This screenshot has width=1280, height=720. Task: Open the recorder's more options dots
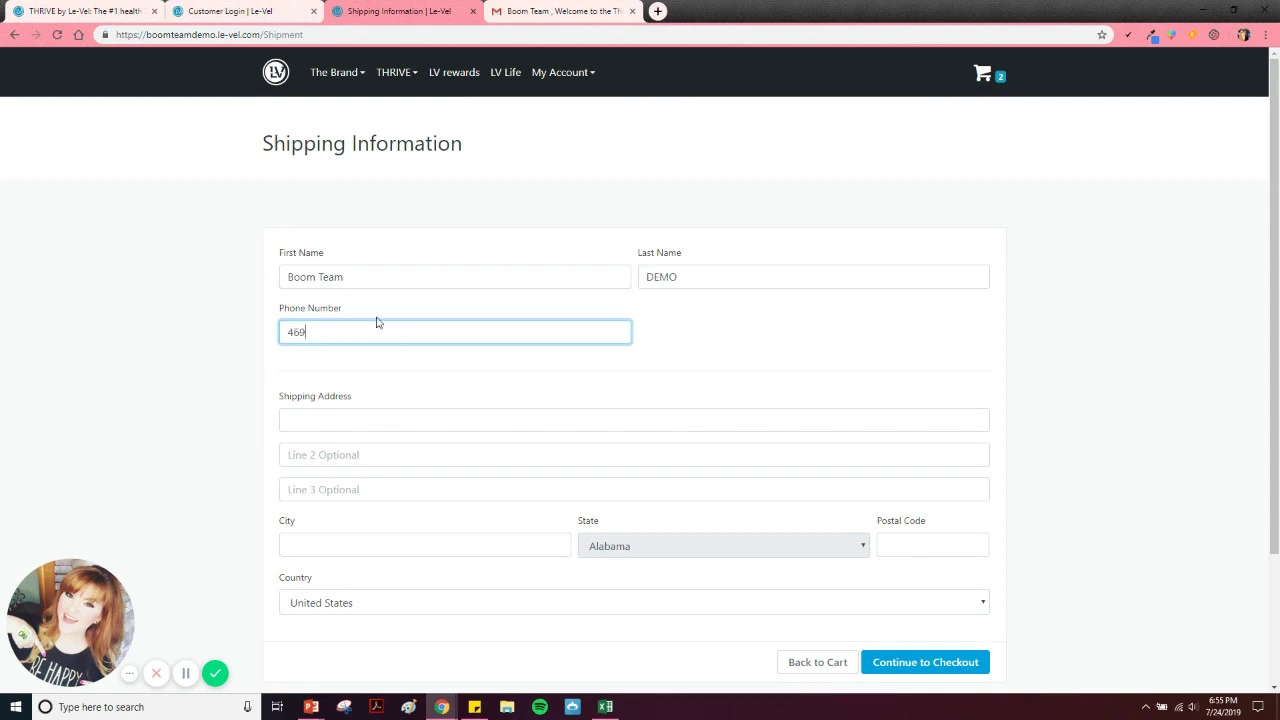pyautogui.click(x=129, y=673)
